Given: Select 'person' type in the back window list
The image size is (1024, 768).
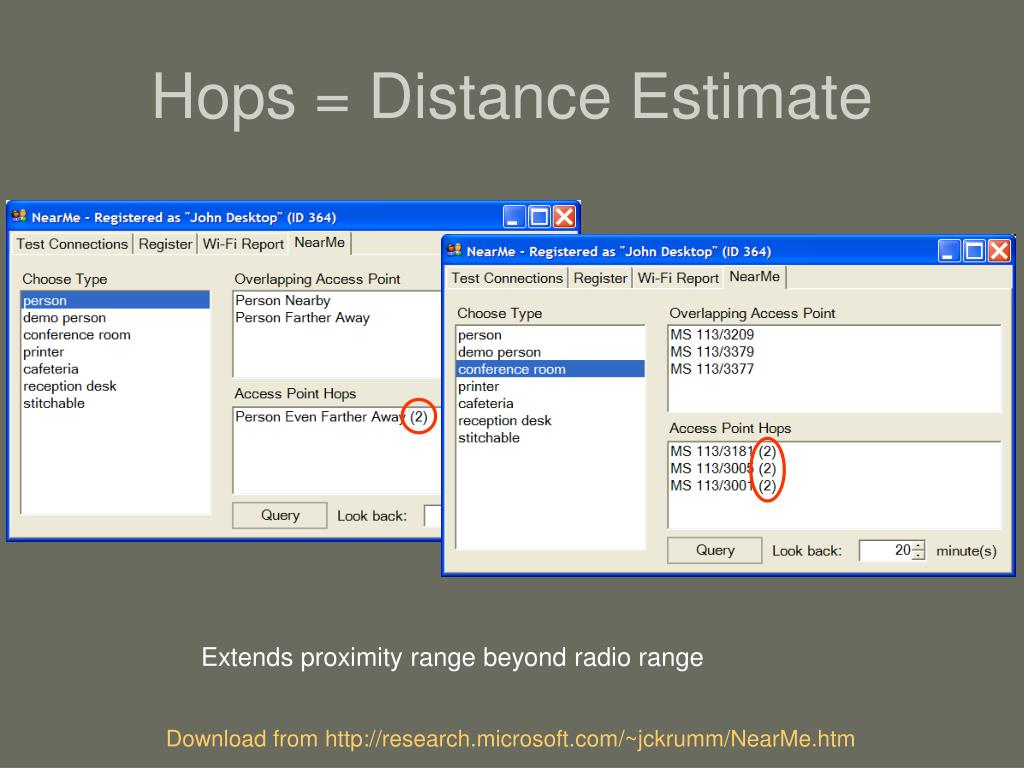Looking at the screenshot, I should (116, 300).
